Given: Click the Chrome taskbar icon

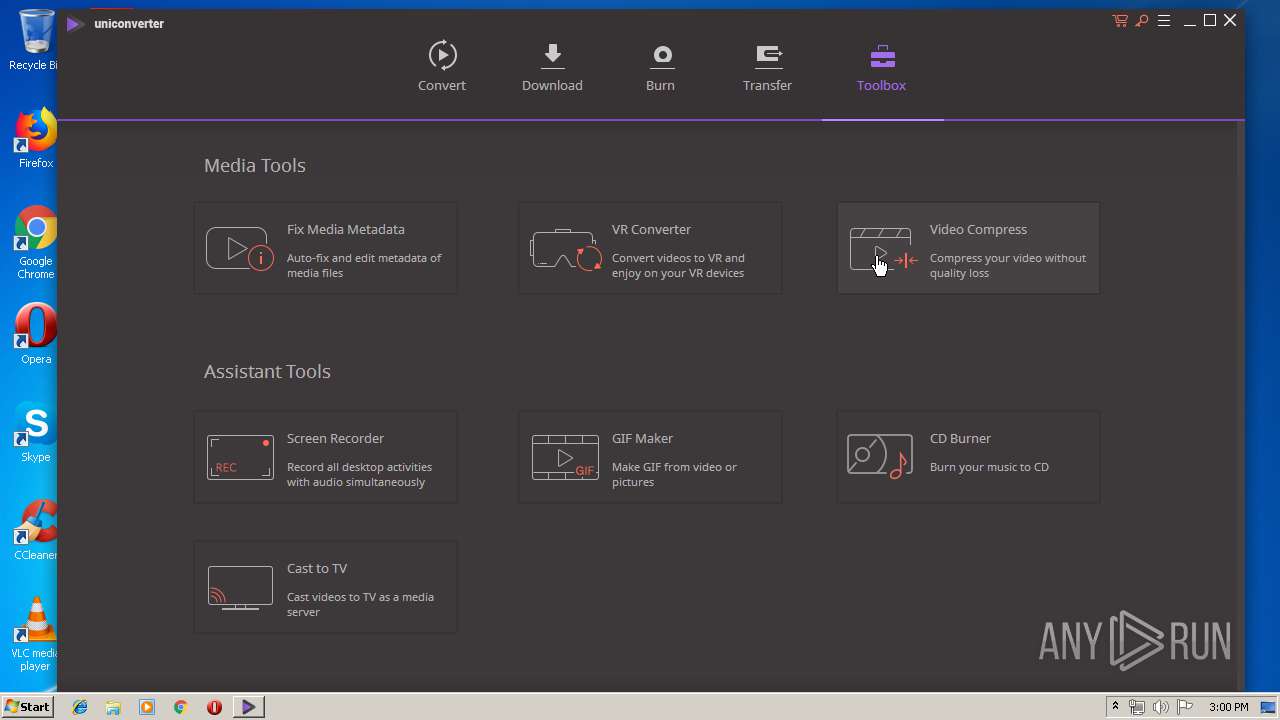Looking at the screenshot, I should pos(181,707).
